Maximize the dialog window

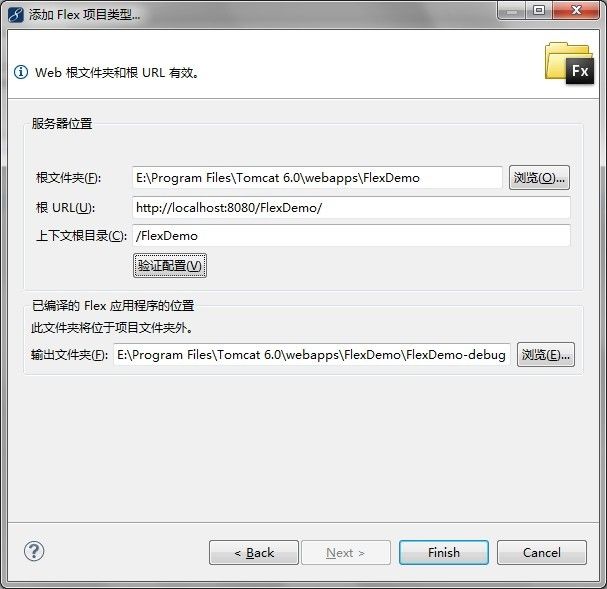539,11
